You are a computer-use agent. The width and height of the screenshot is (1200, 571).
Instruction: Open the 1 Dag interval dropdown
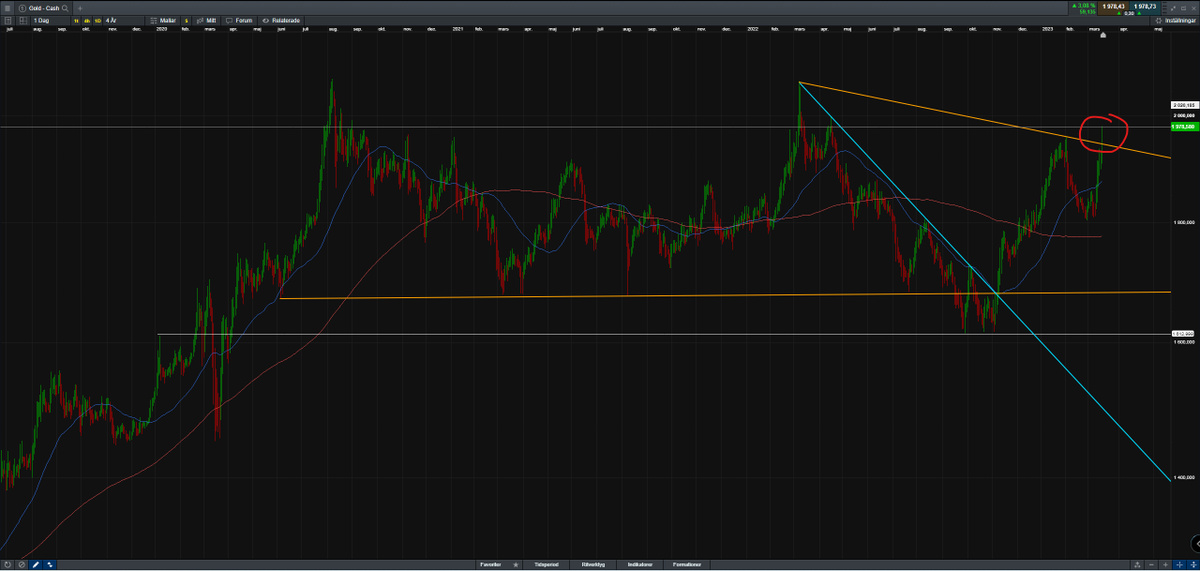(x=50, y=20)
